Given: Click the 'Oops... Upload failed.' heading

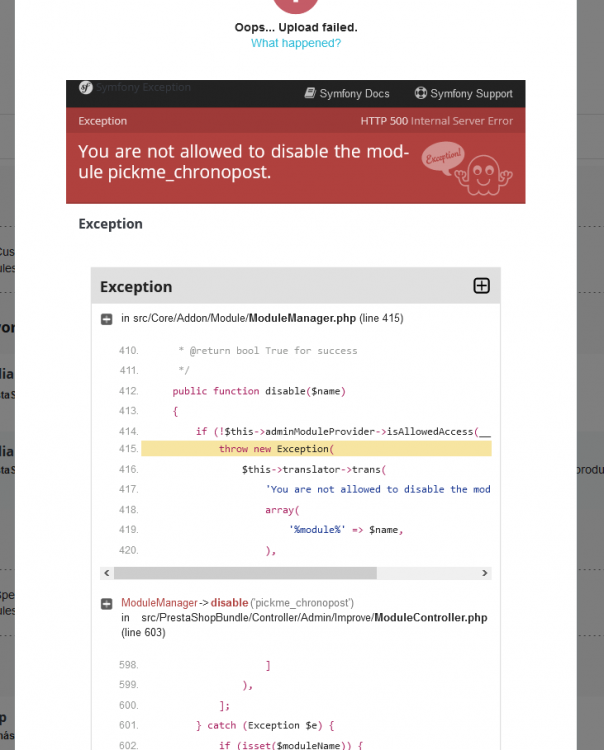Looking at the screenshot, I should [296, 27].
